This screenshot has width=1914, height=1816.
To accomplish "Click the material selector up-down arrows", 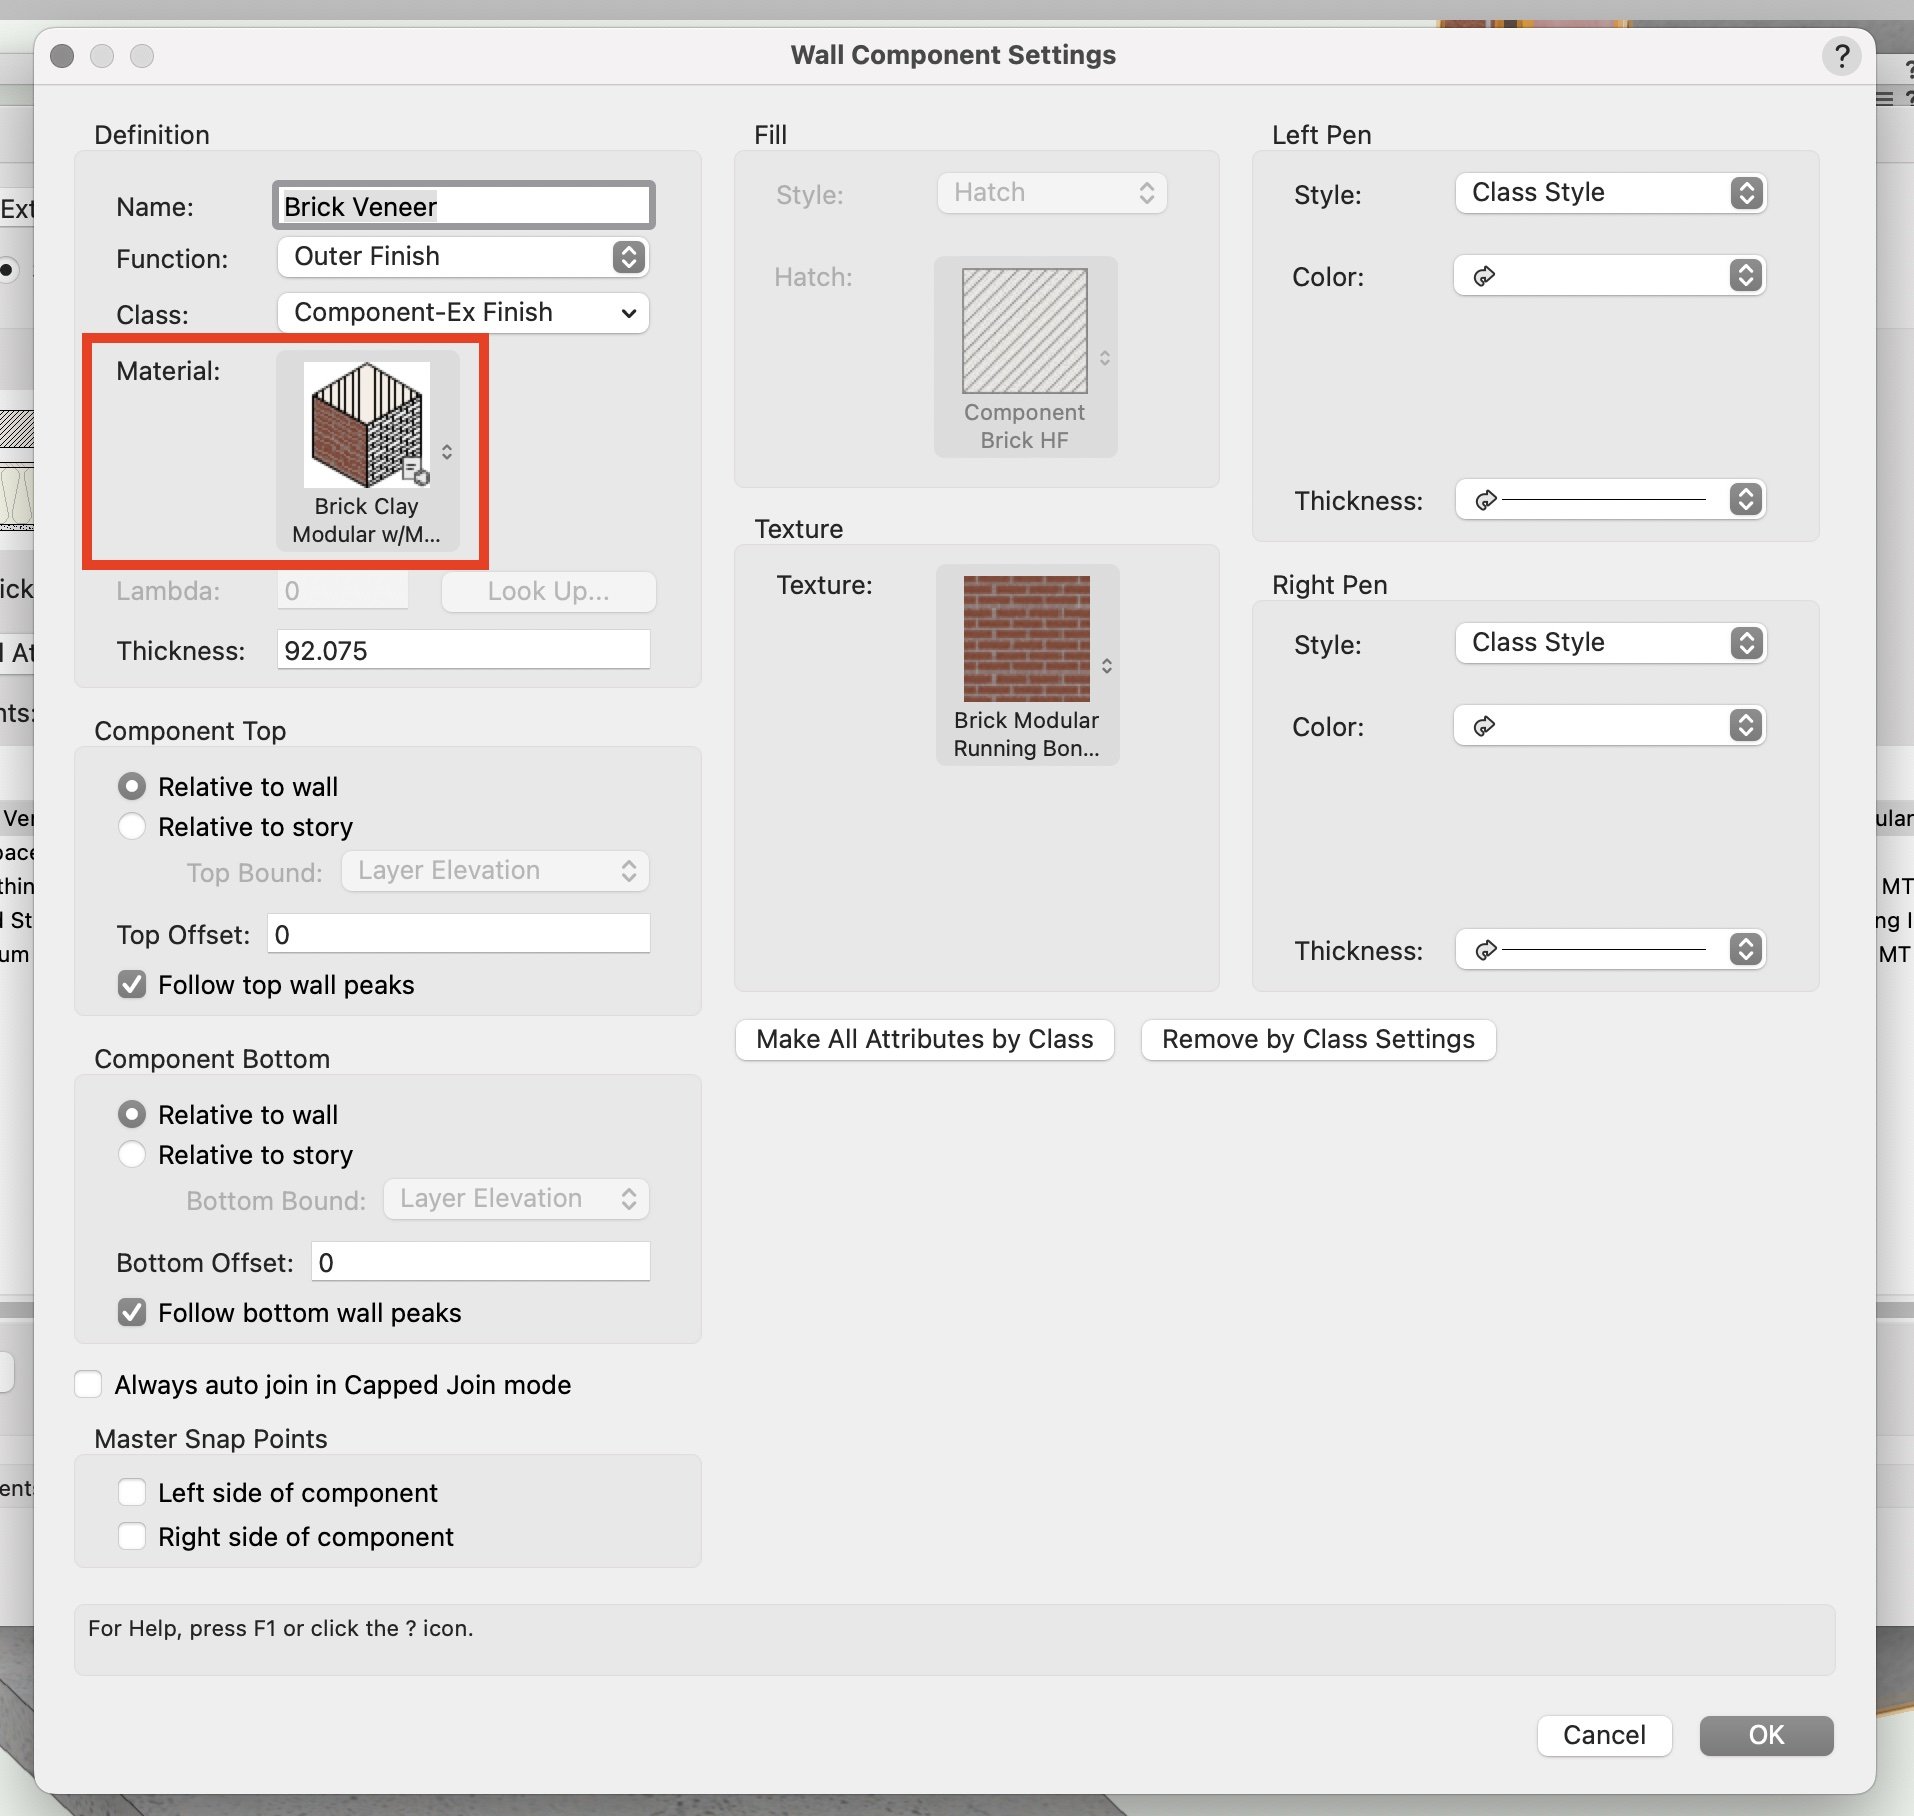I will point(447,452).
